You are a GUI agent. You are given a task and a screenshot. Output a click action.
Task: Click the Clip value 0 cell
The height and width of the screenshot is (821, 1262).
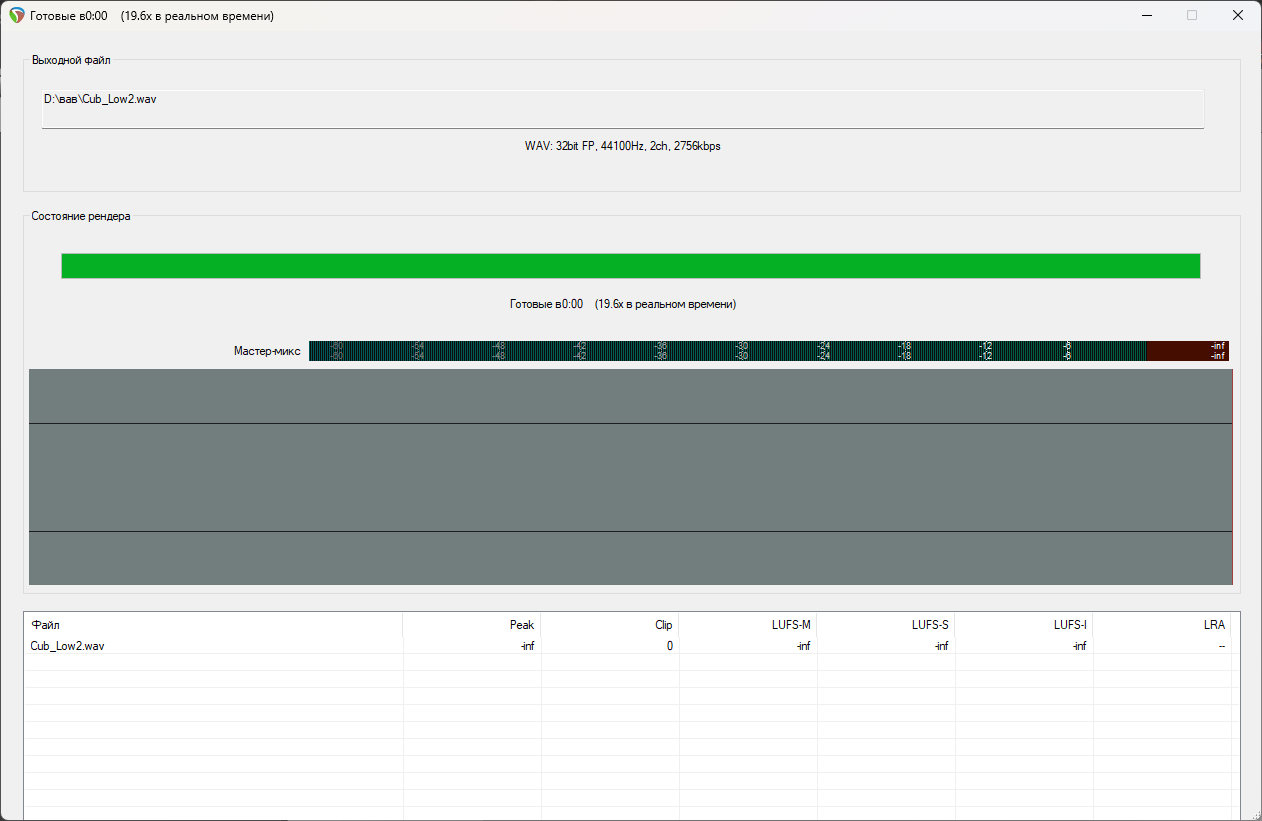(610, 646)
